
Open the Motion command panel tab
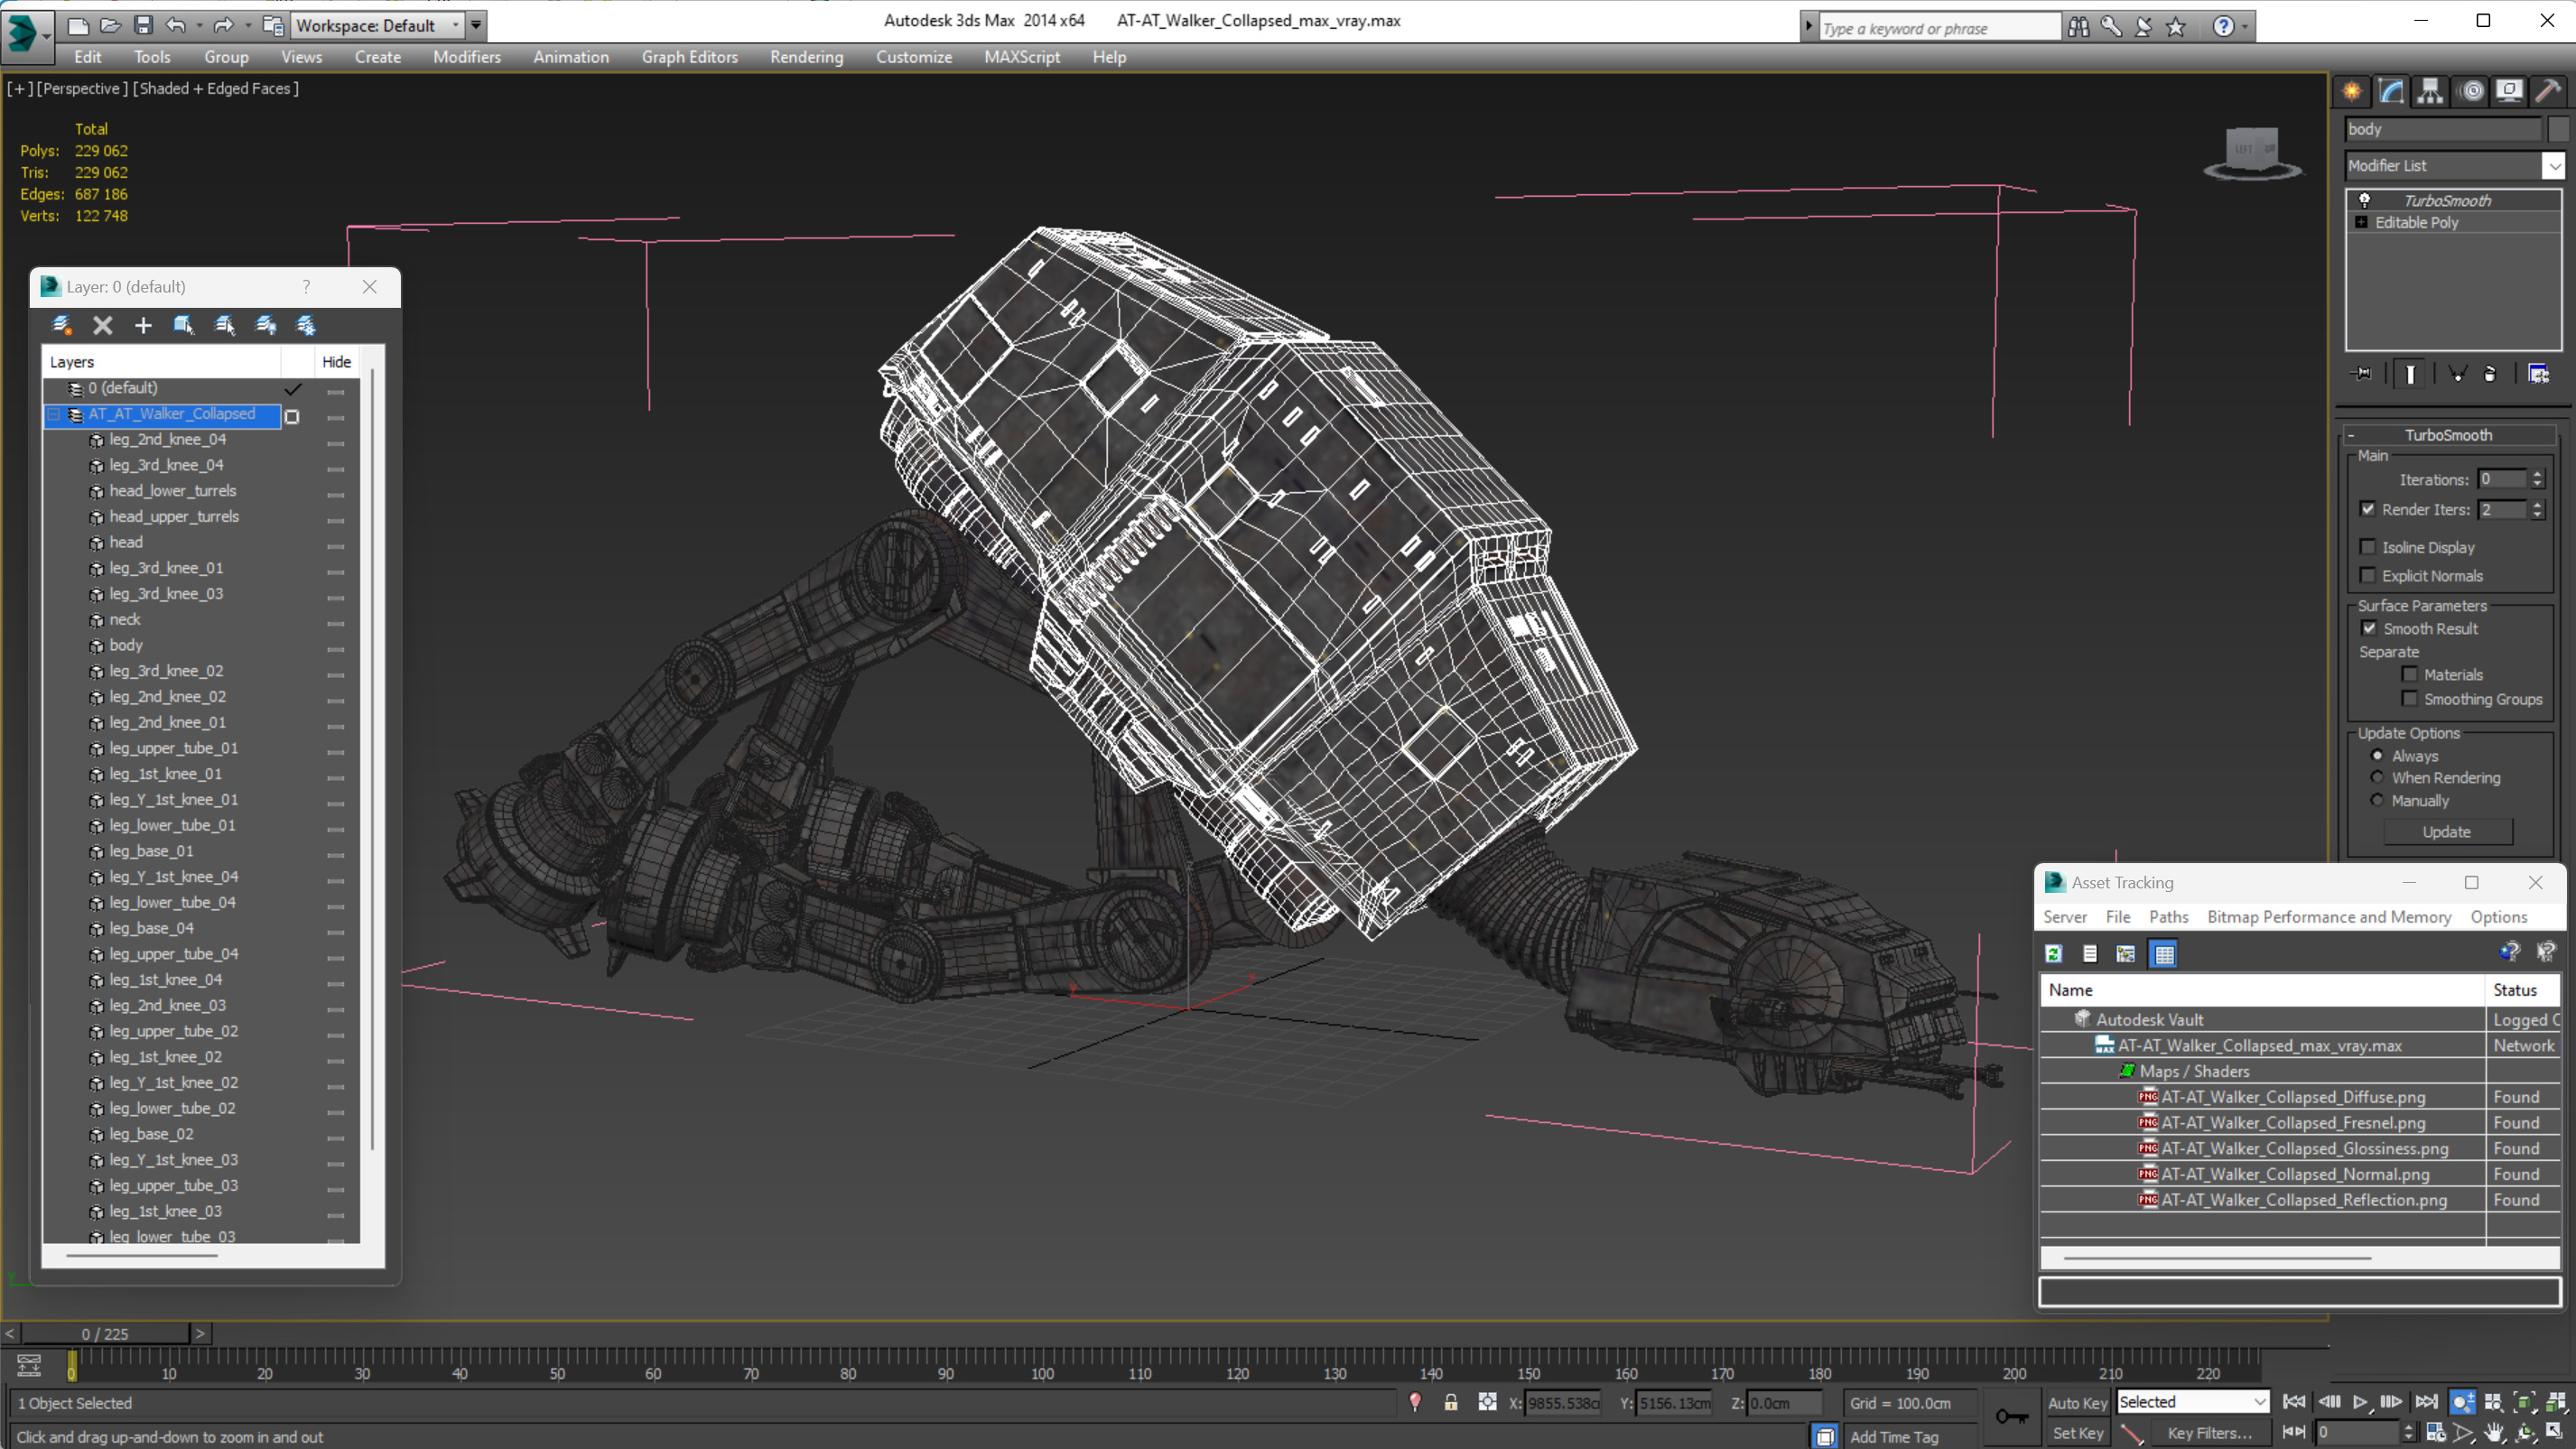(2471, 91)
